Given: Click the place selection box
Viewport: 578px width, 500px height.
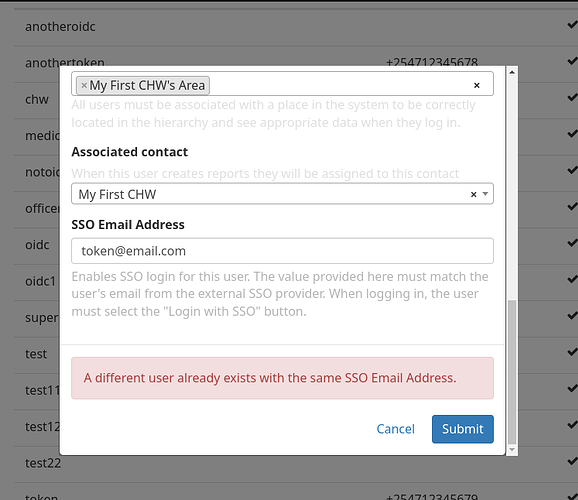Looking at the screenshot, I should coord(282,84).
